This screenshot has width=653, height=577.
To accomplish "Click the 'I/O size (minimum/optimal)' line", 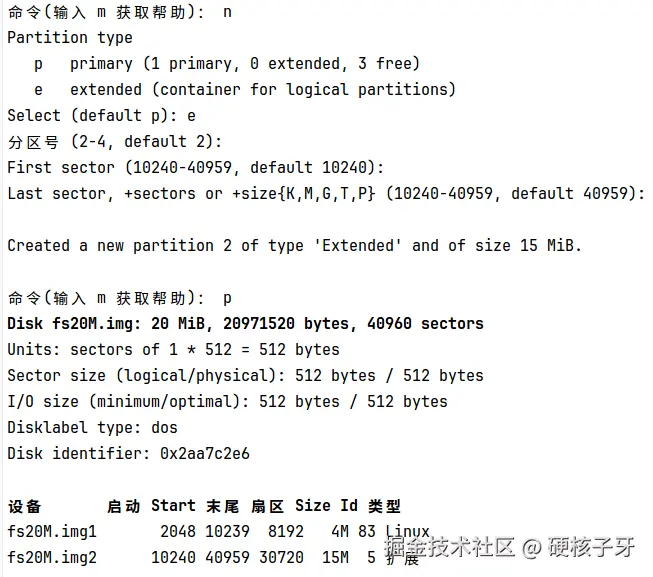I will coord(227,401).
